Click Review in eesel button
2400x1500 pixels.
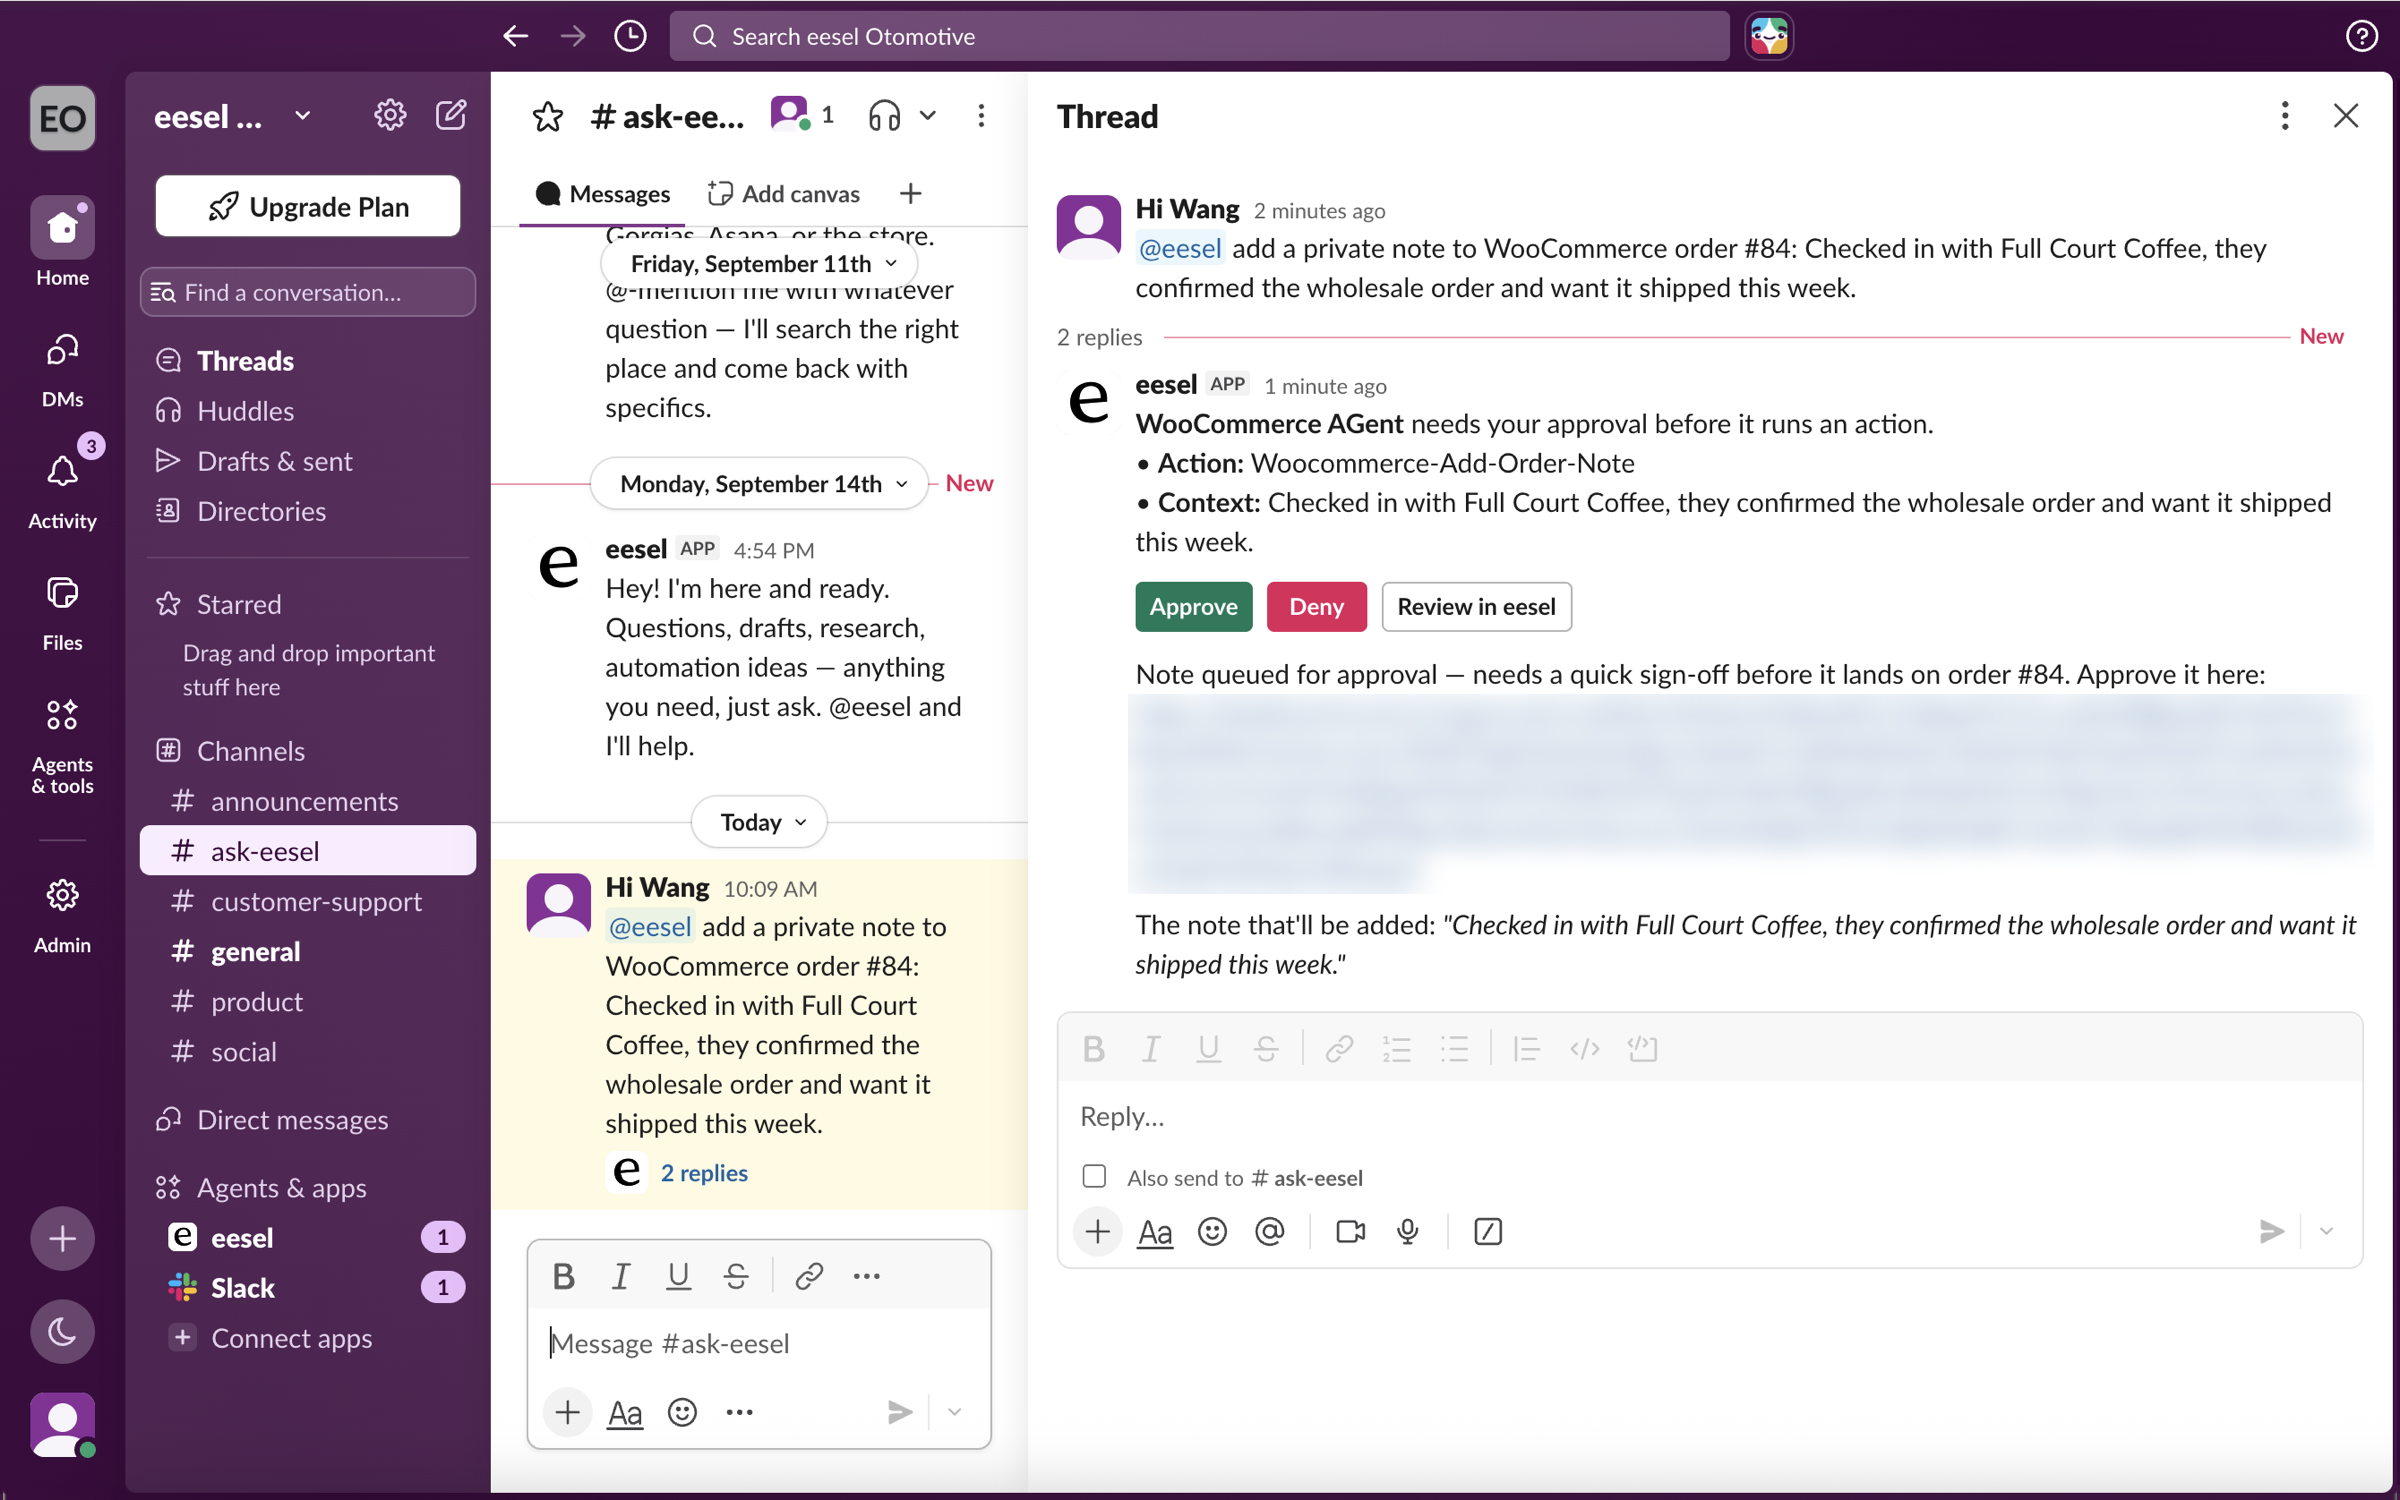1476,606
